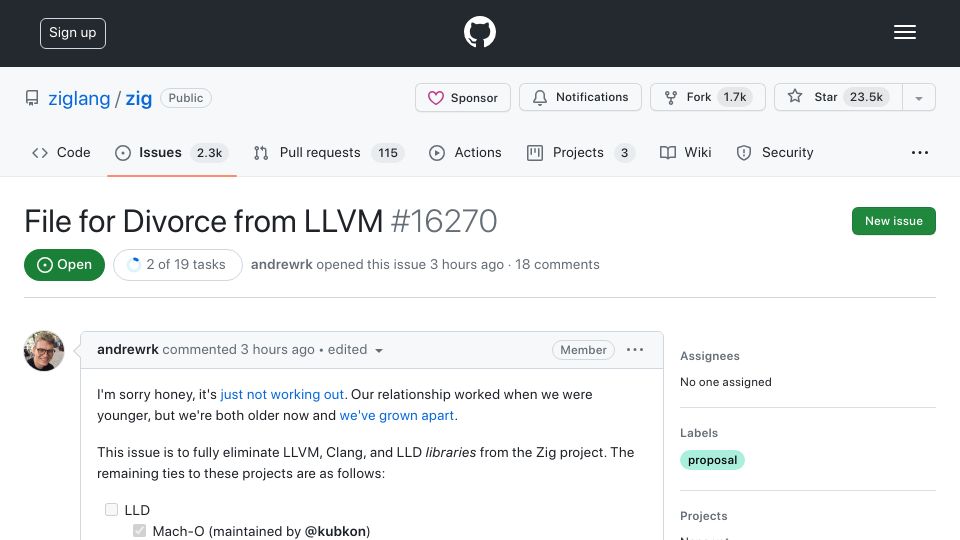Expand more repository tabs ellipsis
Image resolution: width=960 pixels, height=540 pixels.
(x=920, y=152)
